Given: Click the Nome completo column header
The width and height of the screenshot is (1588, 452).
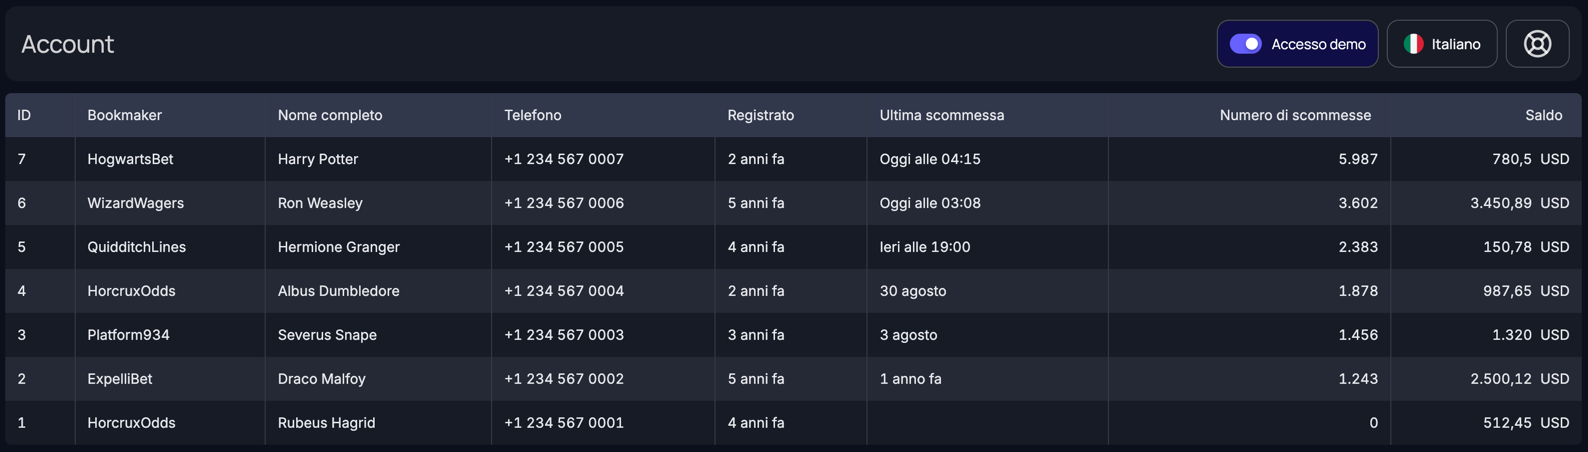Looking at the screenshot, I should pos(330,115).
